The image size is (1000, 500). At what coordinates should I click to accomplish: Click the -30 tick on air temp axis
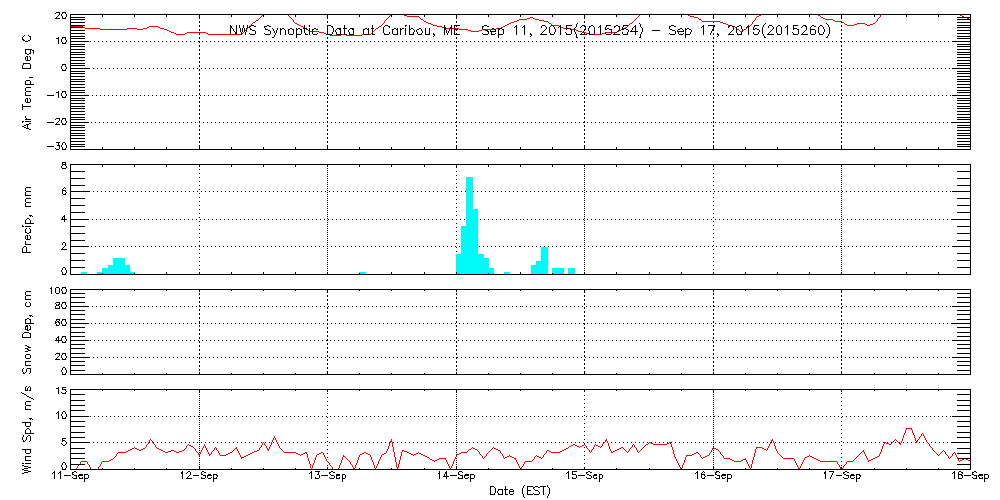tap(57, 147)
